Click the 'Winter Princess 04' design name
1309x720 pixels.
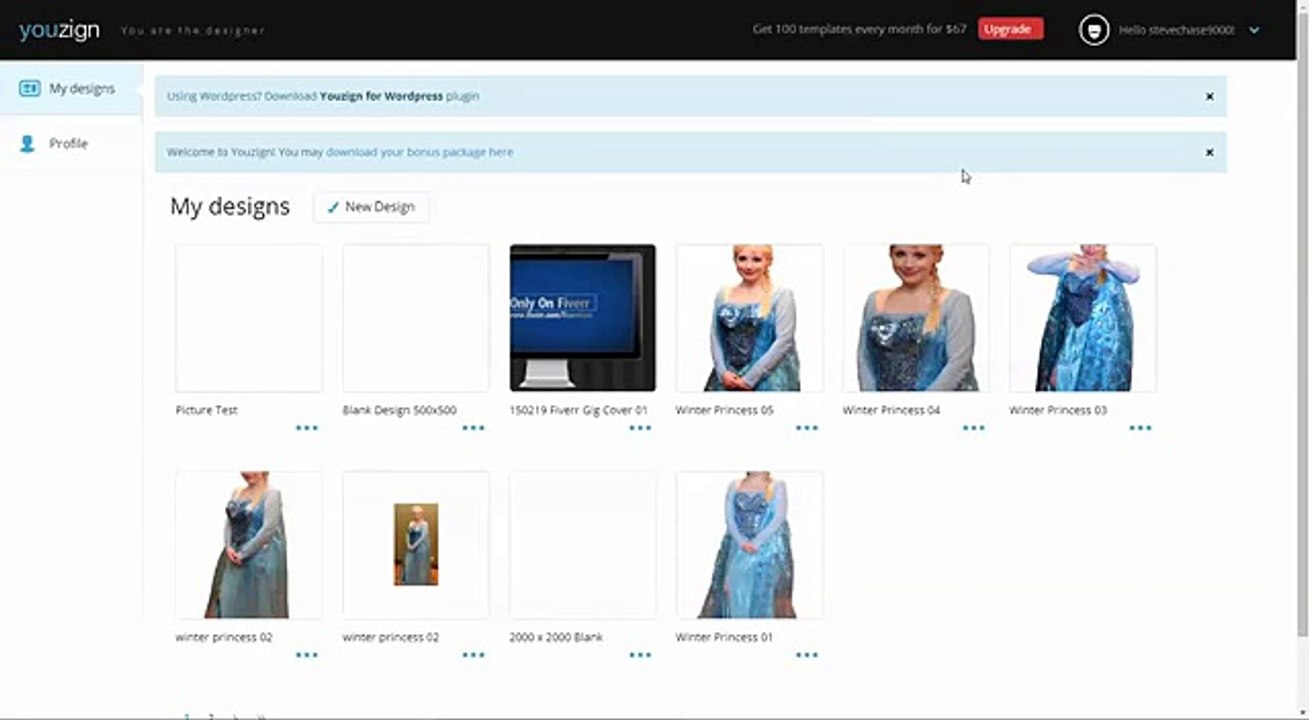(892, 410)
